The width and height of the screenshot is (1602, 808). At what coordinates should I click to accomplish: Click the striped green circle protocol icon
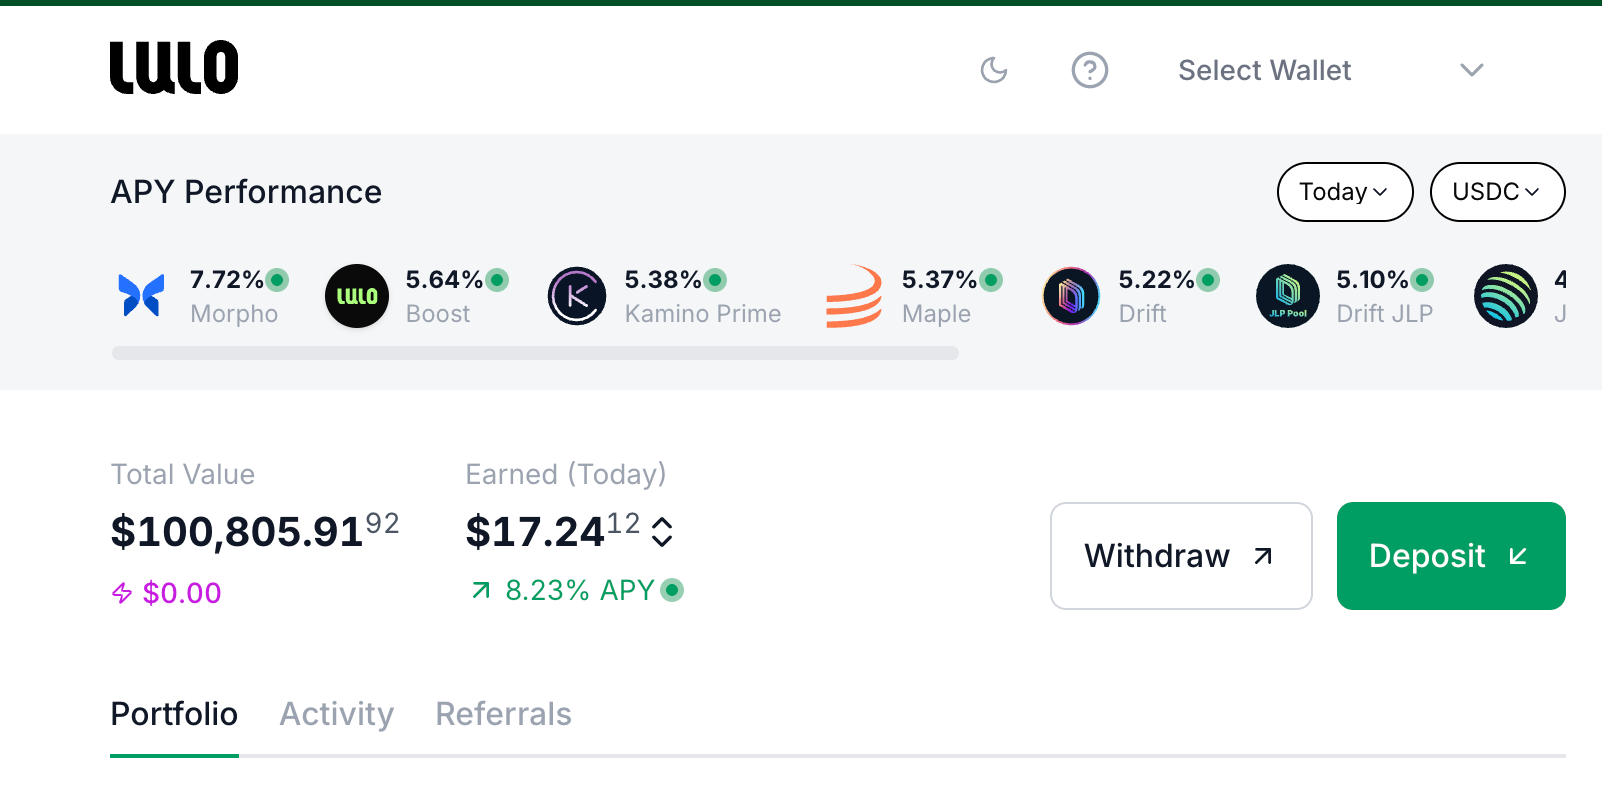1505,296
